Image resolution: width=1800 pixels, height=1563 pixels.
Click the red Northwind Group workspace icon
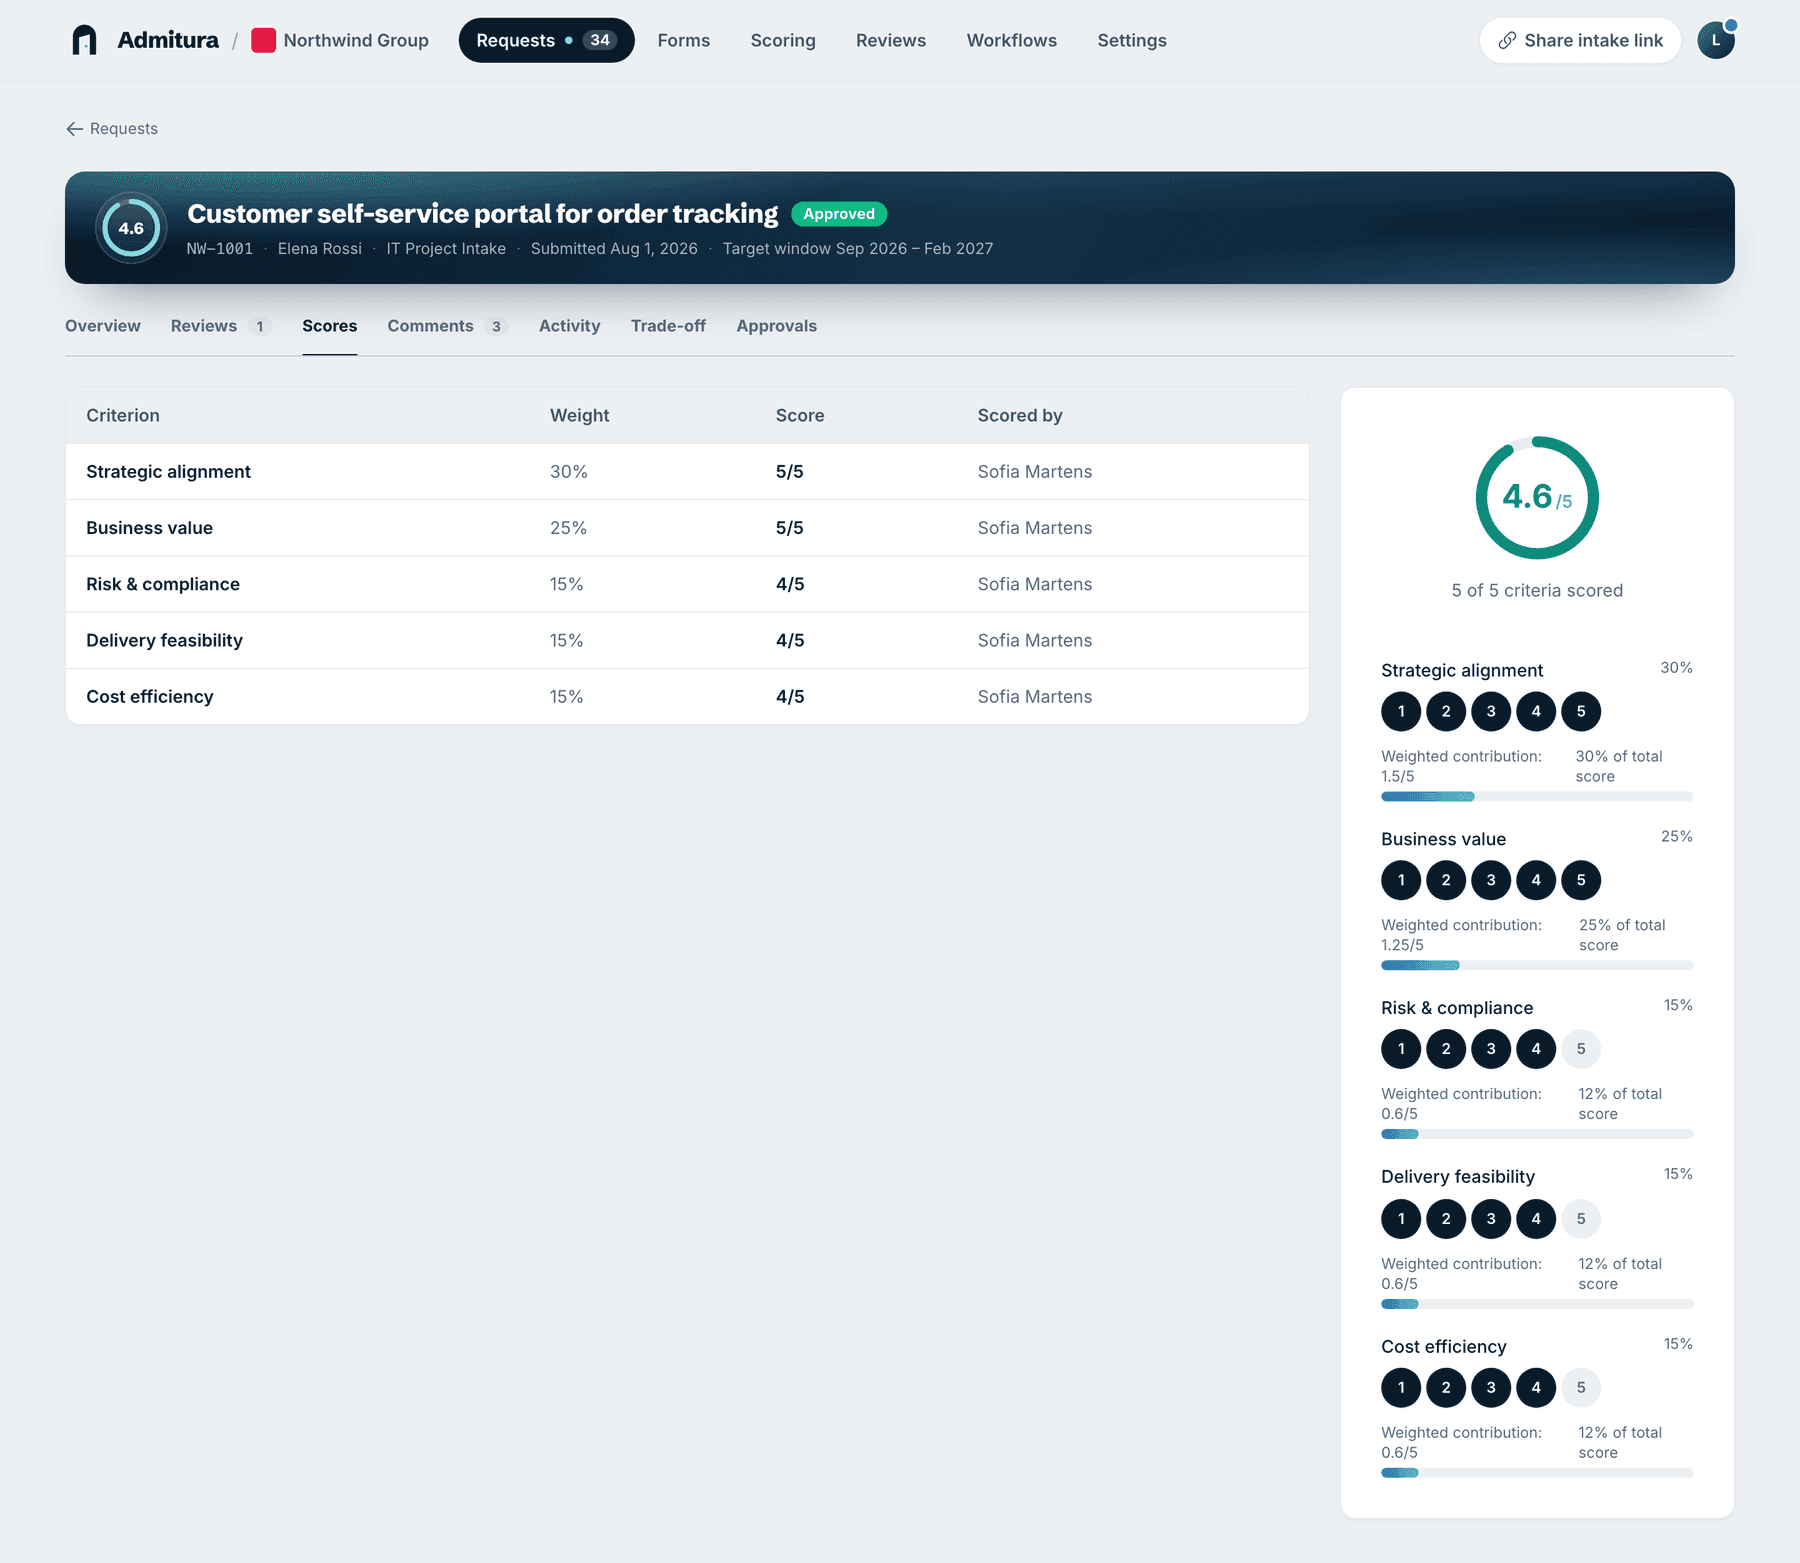[x=263, y=40]
